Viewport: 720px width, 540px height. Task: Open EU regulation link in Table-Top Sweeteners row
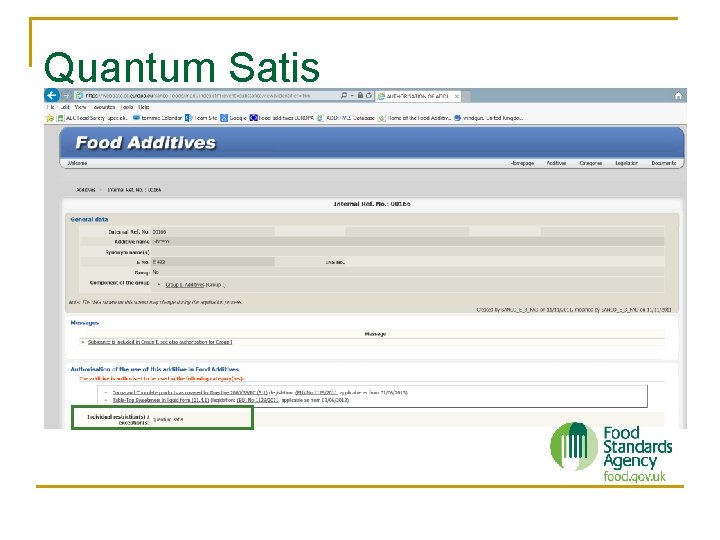tap(258, 400)
